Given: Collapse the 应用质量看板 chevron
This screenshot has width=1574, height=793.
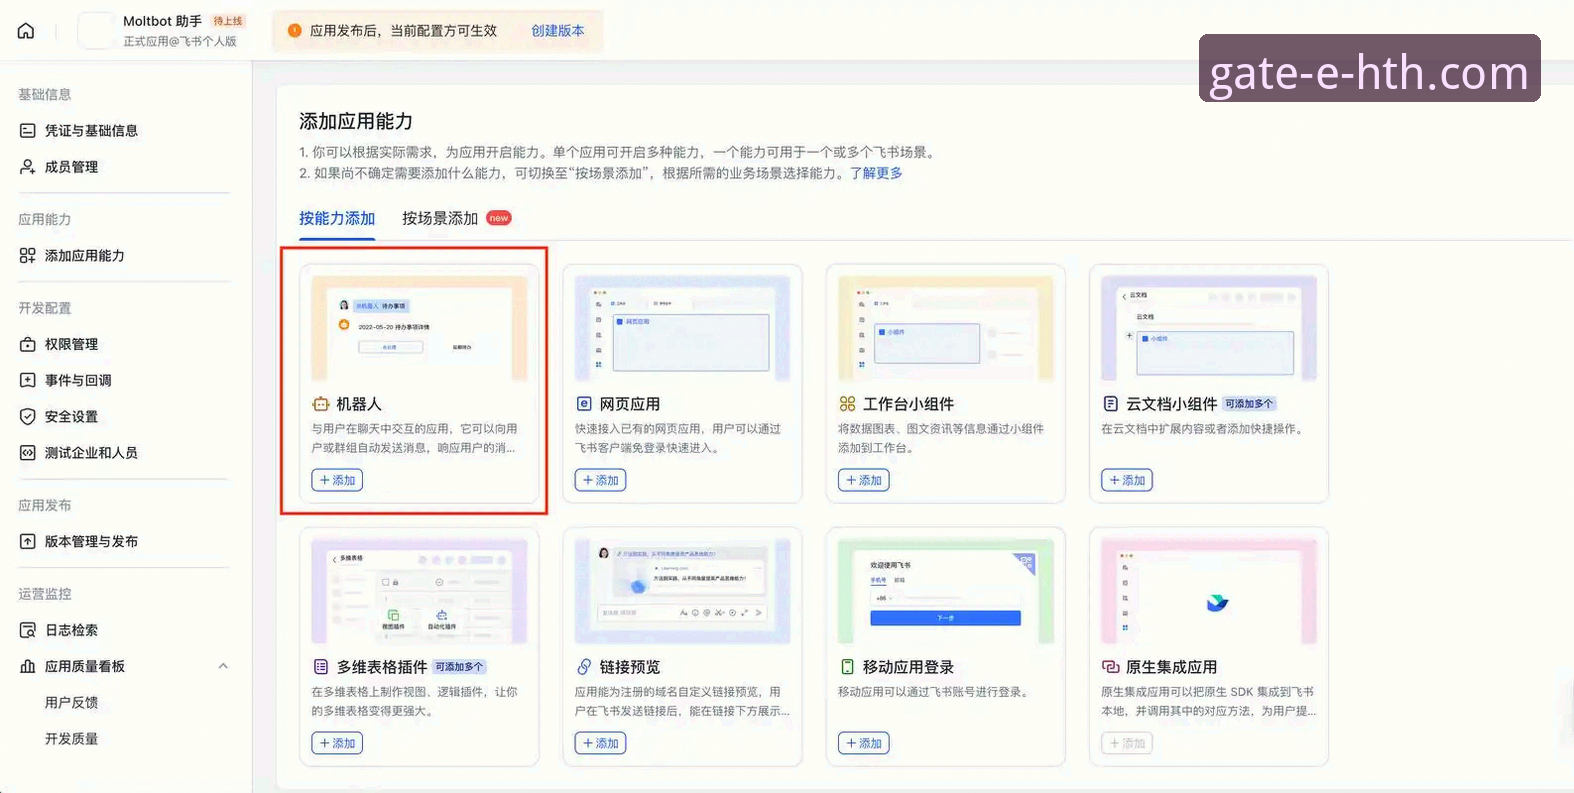Looking at the screenshot, I should point(223,666).
